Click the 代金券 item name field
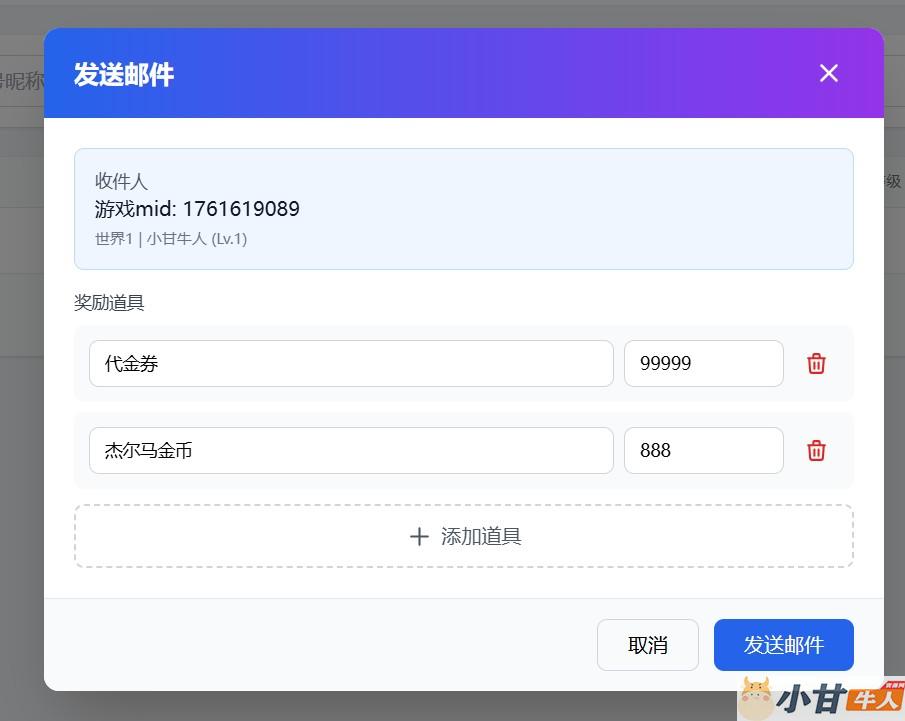This screenshot has height=721, width=905. point(350,363)
